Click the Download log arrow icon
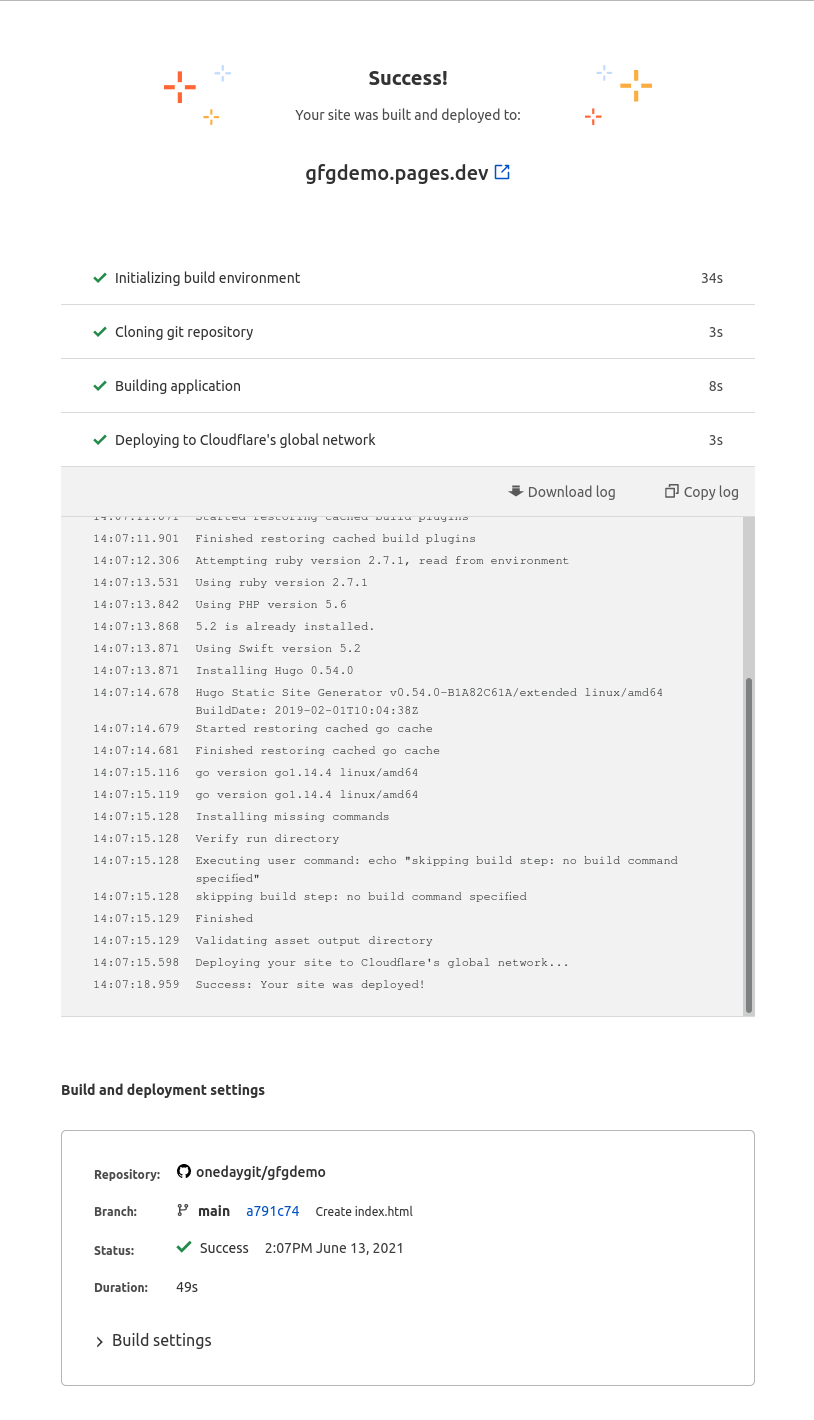The image size is (814, 1420). (516, 491)
